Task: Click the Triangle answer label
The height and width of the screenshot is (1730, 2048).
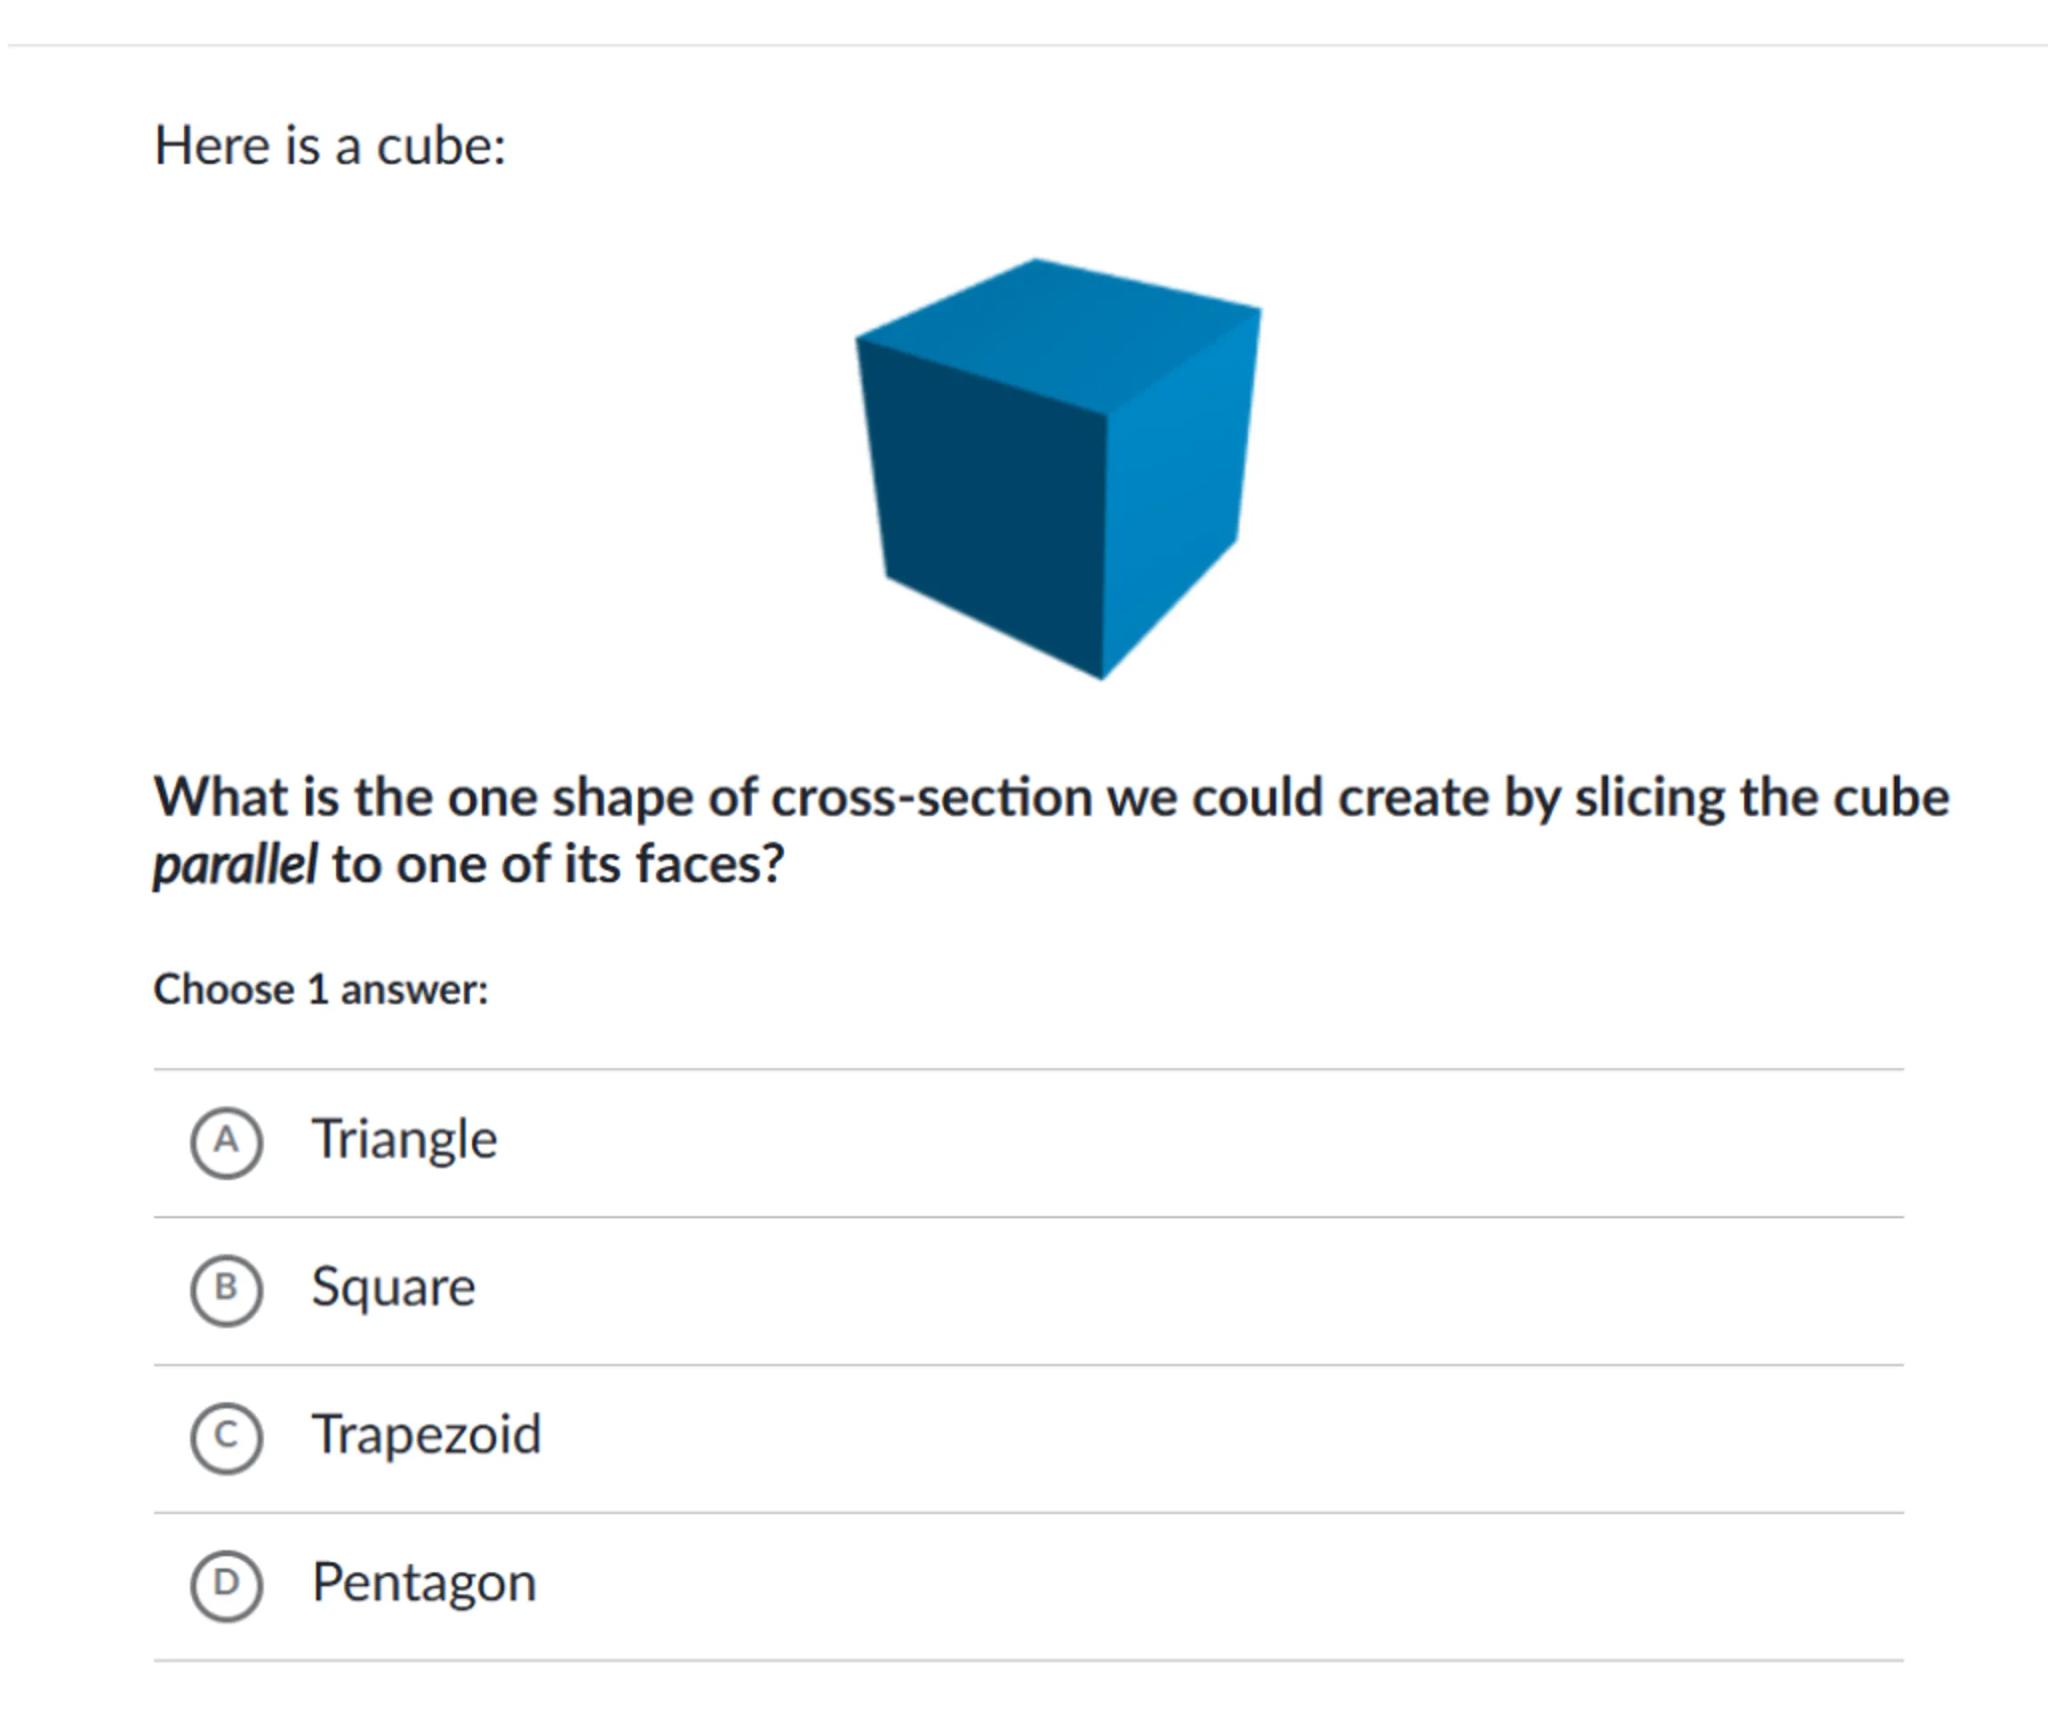Action: click(404, 1140)
